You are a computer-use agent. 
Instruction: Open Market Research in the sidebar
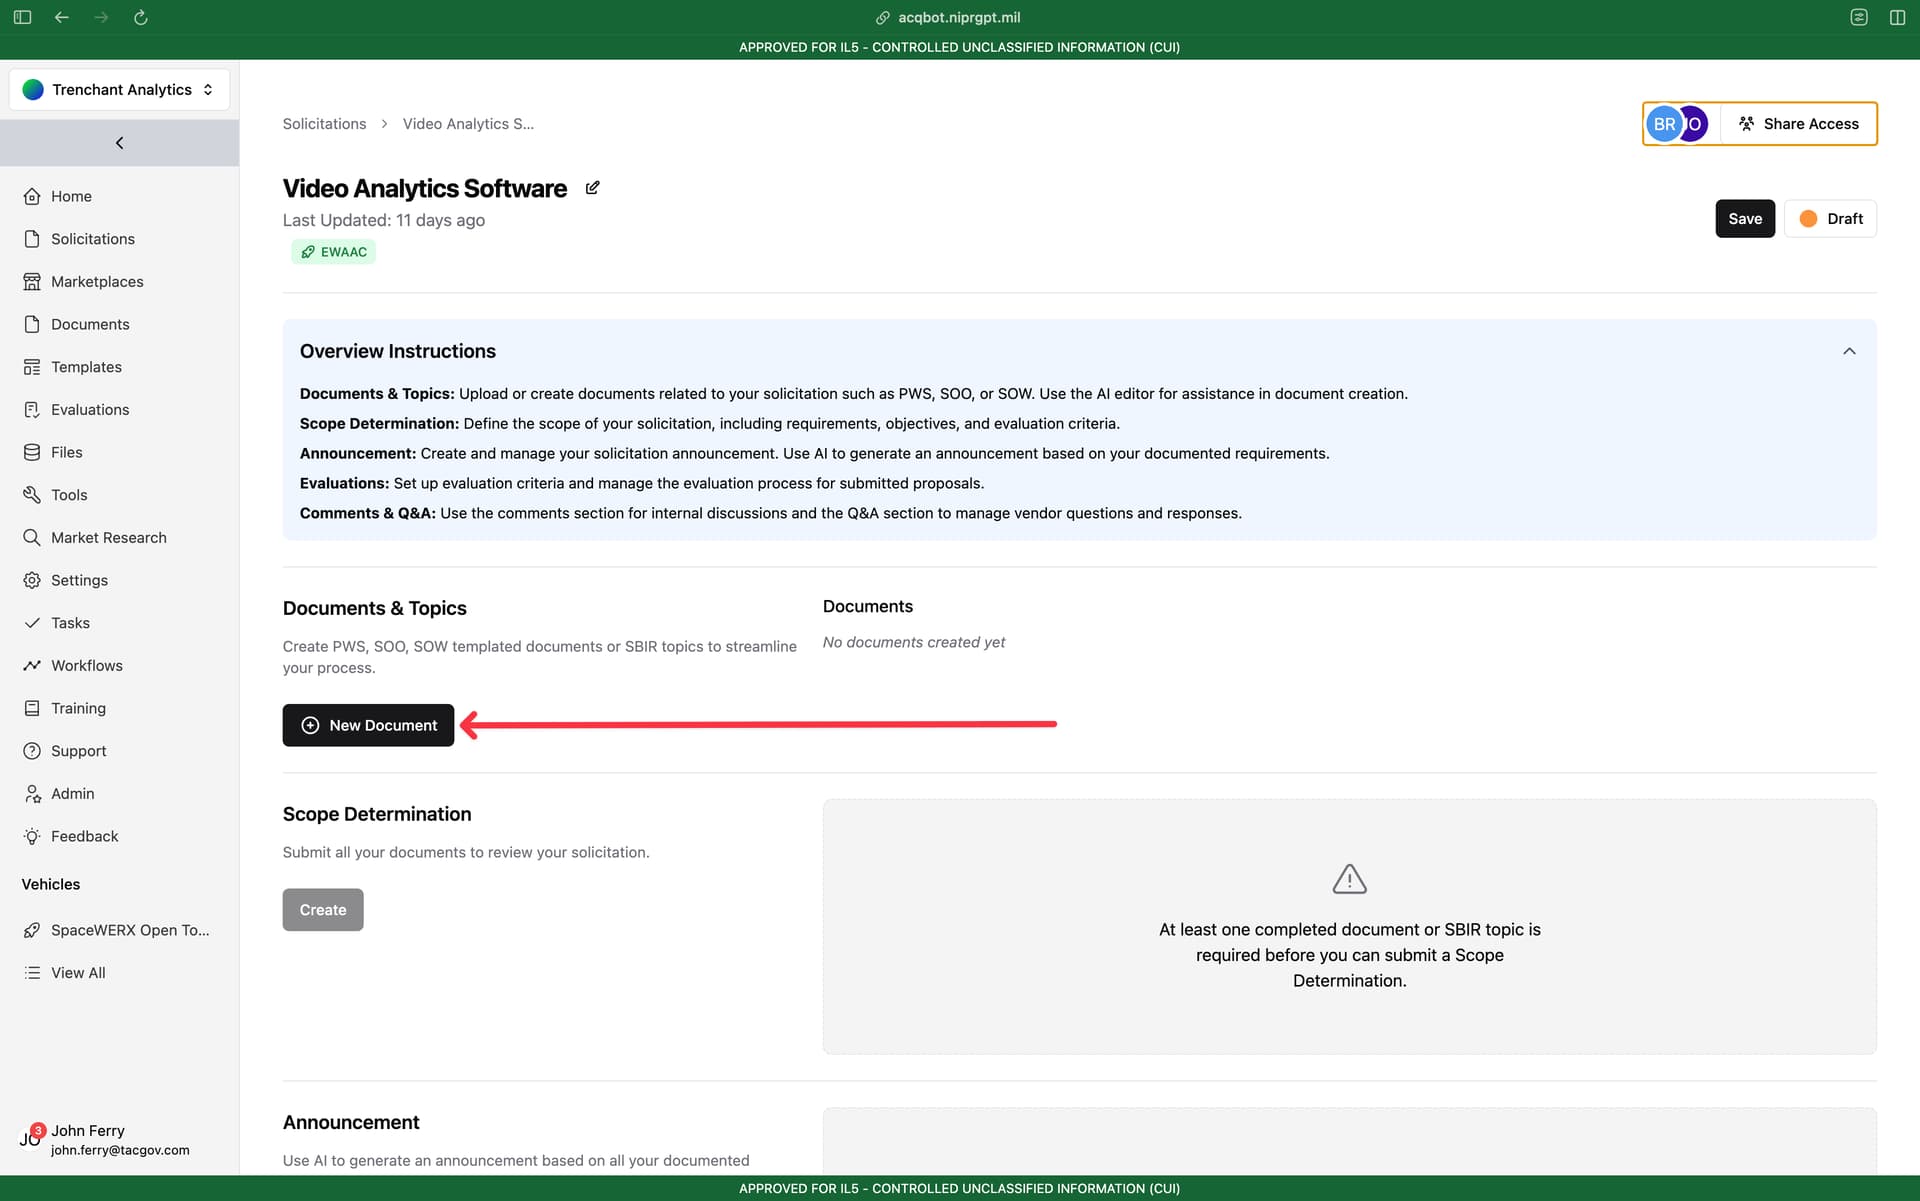point(108,537)
